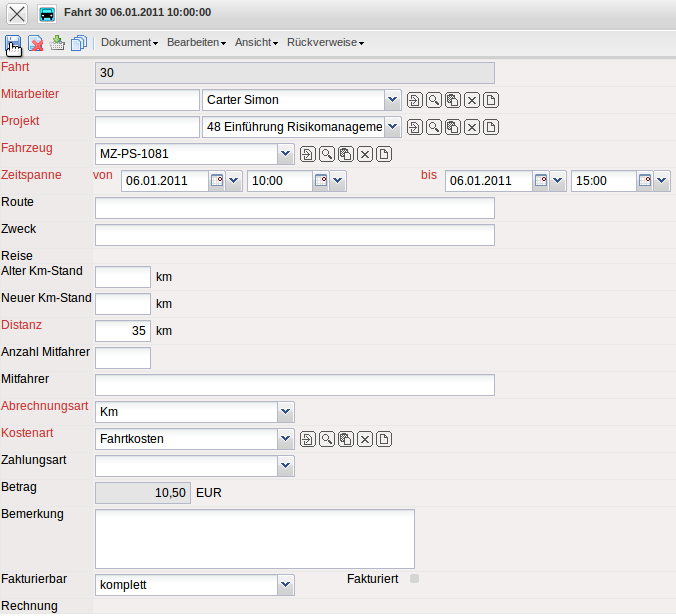Click the bus icon in the title bar
676x616 pixels.
point(47,14)
